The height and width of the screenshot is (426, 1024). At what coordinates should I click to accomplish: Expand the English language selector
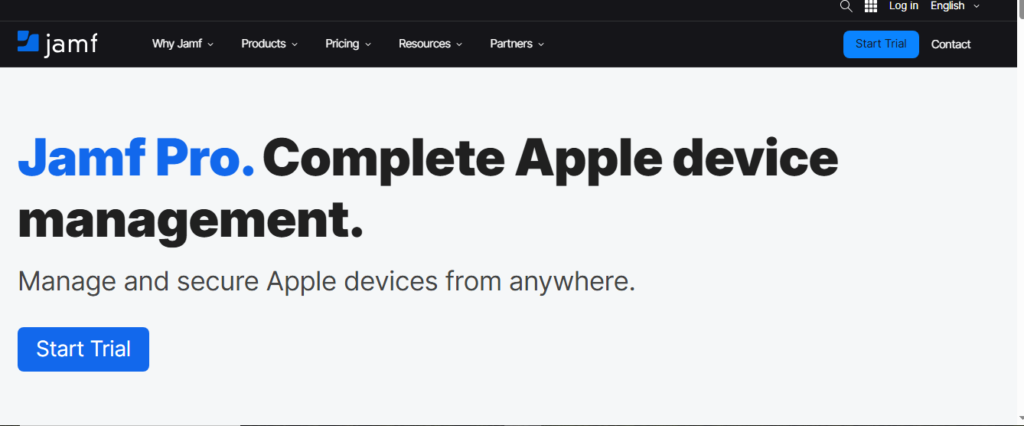click(955, 6)
